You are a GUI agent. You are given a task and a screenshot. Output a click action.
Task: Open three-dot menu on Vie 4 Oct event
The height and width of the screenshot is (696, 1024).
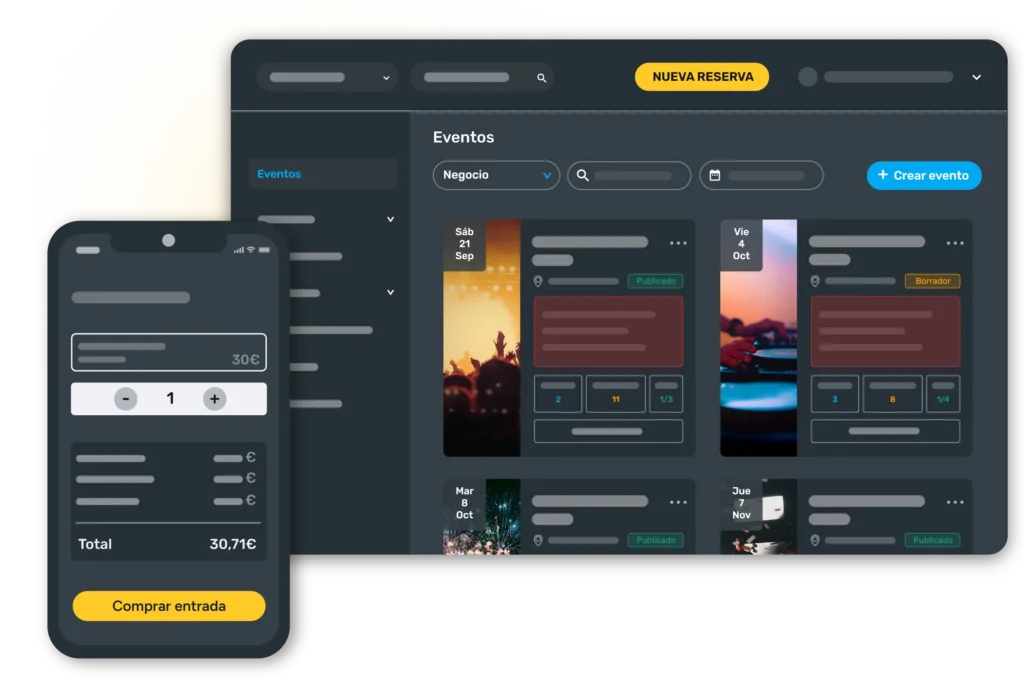(x=955, y=243)
